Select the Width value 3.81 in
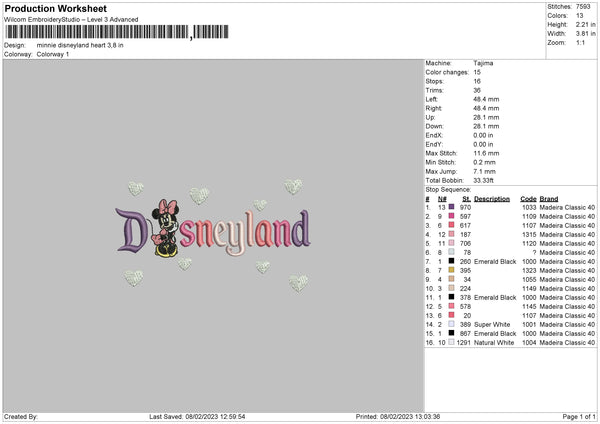Screen dimensions: 600x424 pos(585,34)
